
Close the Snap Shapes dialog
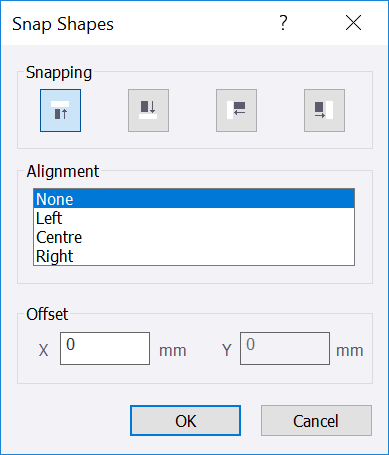tap(353, 23)
